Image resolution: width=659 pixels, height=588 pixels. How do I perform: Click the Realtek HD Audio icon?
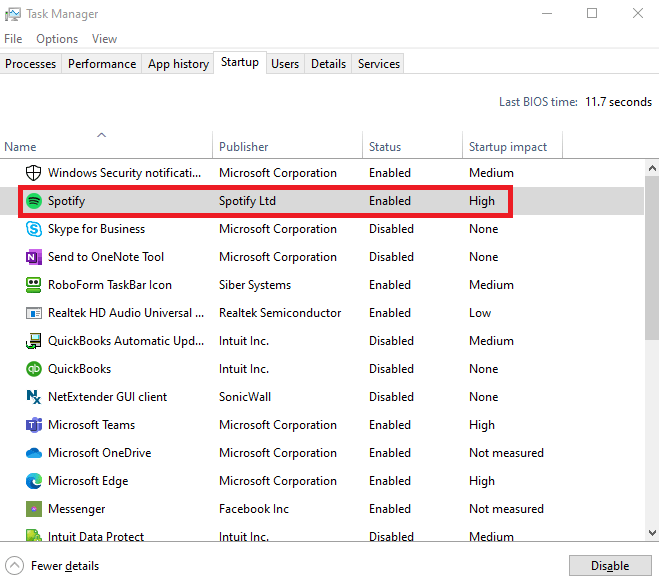[x=34, y=313]
